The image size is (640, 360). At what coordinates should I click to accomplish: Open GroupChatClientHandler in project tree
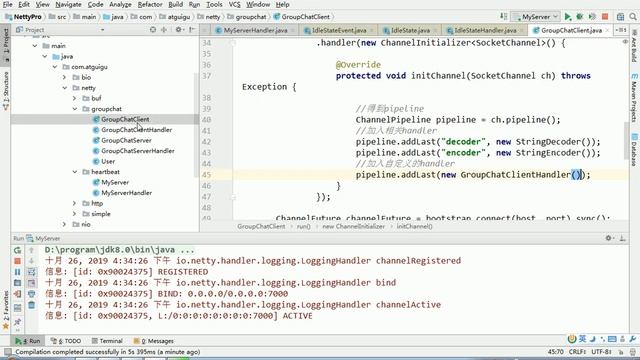(x=136, y=130)
